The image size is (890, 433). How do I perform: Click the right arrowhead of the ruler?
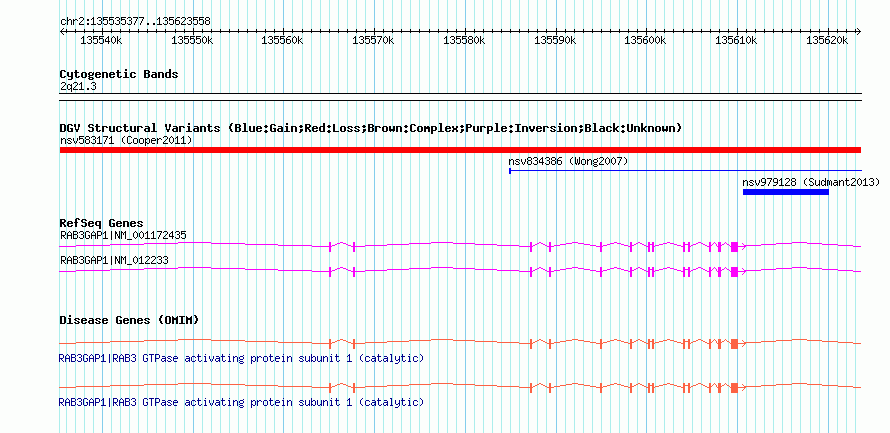859,31
